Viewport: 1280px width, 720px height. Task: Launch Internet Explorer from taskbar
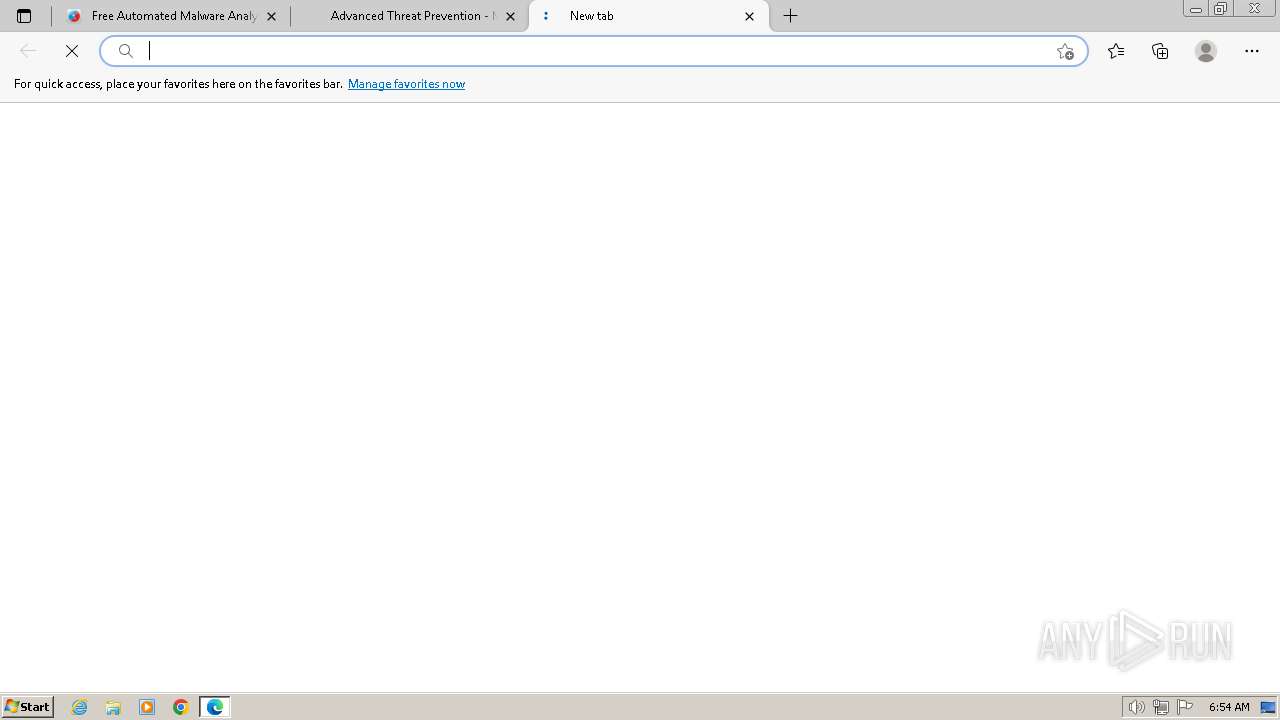point(80,707)
